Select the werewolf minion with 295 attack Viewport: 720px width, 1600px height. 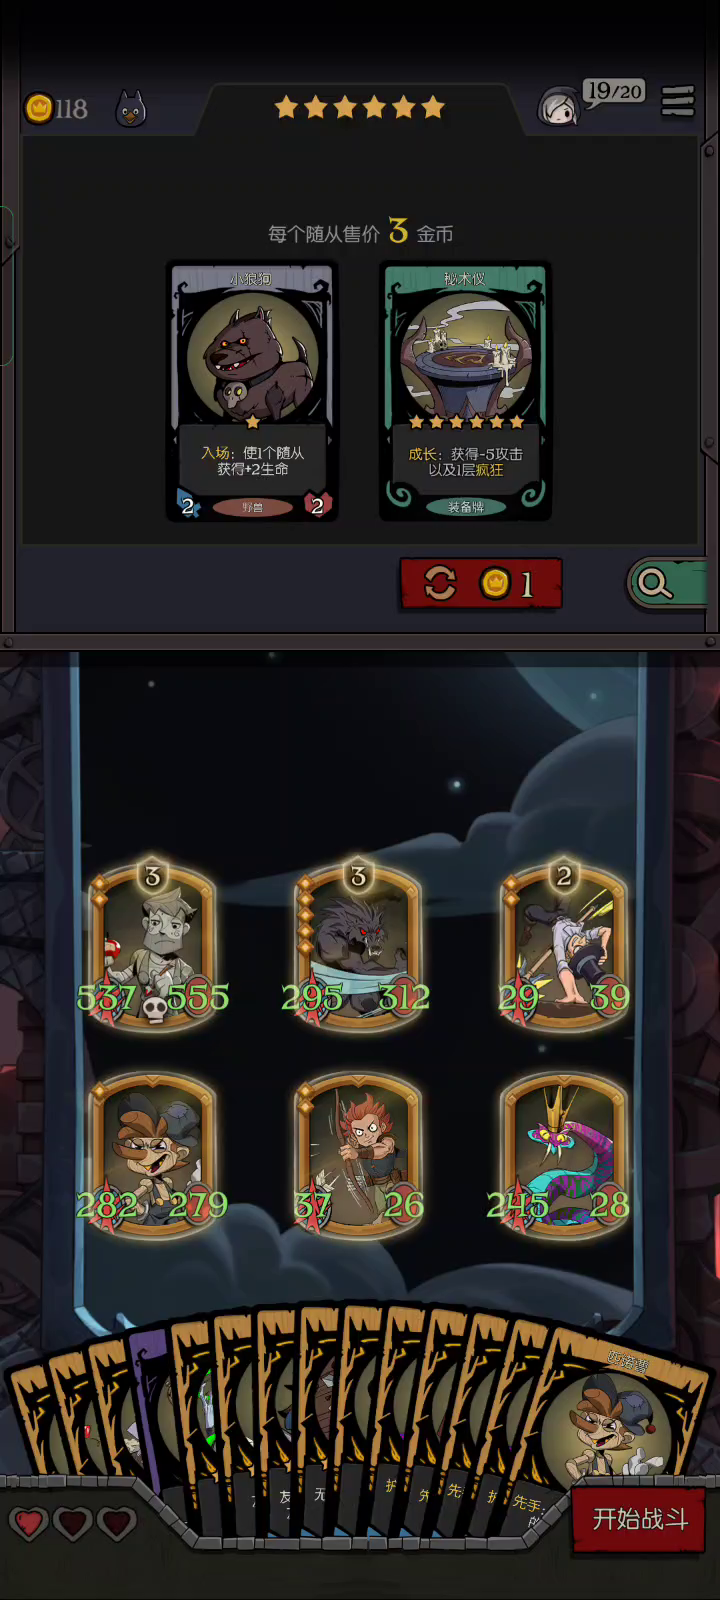(358, 945)
